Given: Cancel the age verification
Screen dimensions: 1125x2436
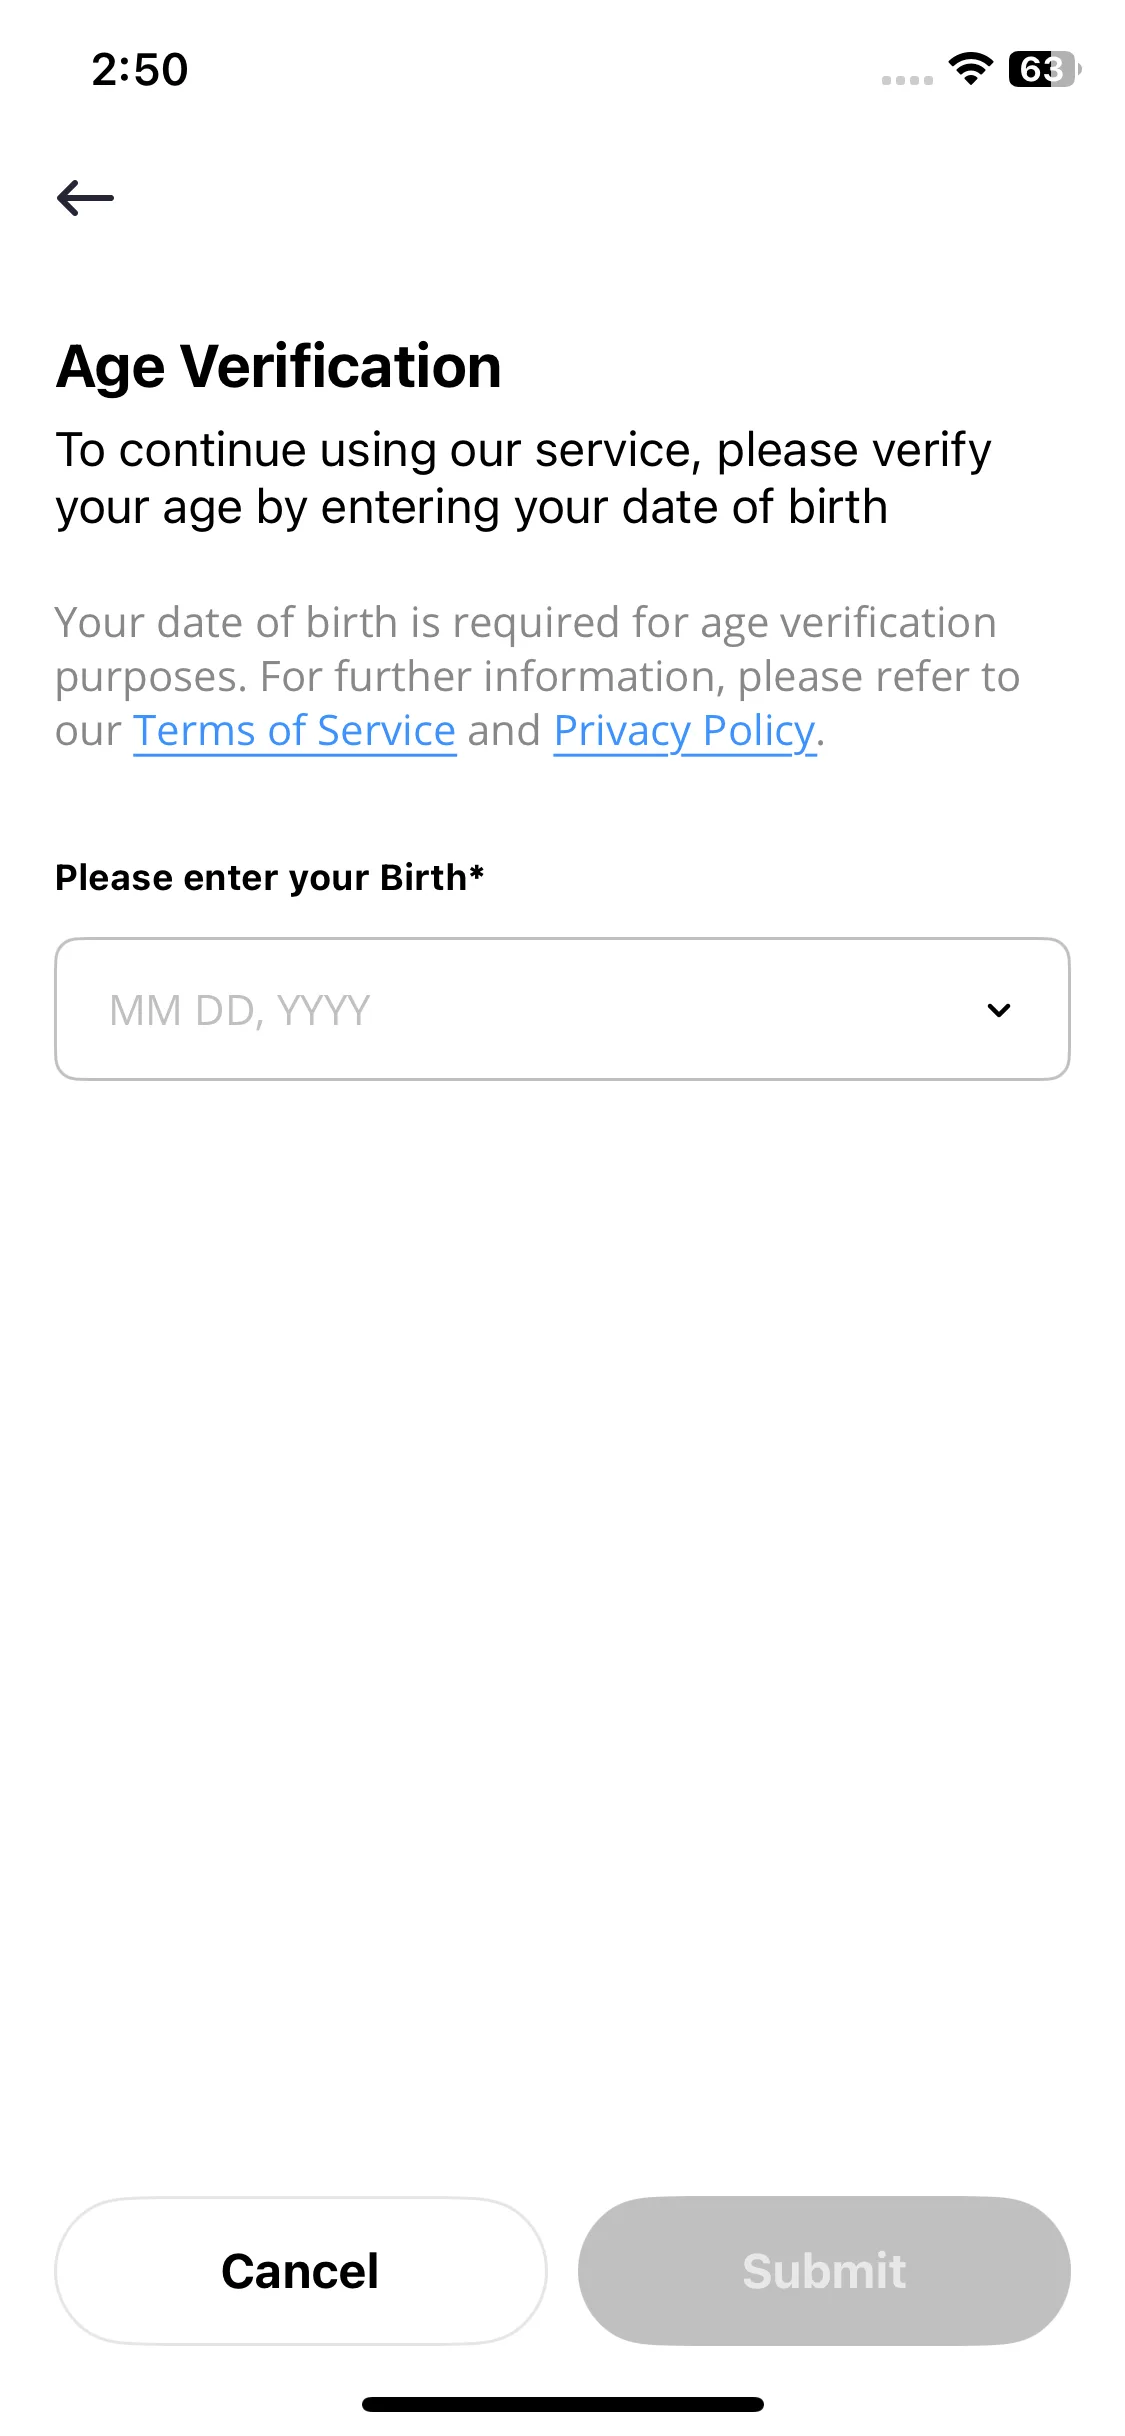Looking at the screenshot, I should coord(300,2271).
